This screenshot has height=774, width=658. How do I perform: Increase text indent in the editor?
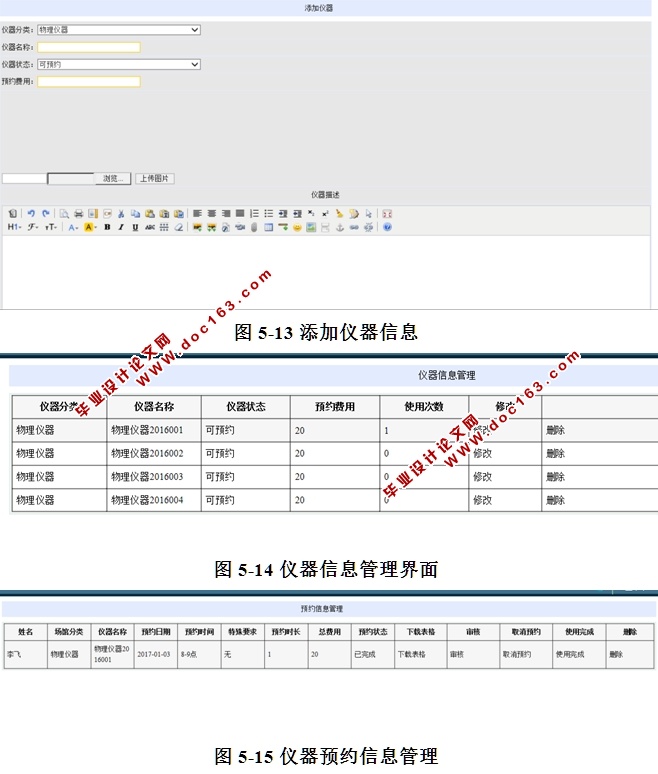click(283, 213)
